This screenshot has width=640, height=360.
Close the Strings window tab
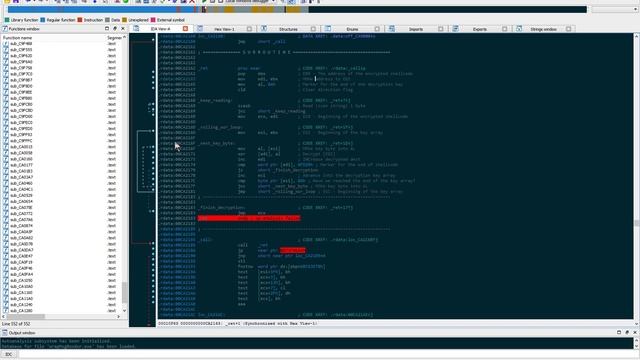[x=569, y=29]
